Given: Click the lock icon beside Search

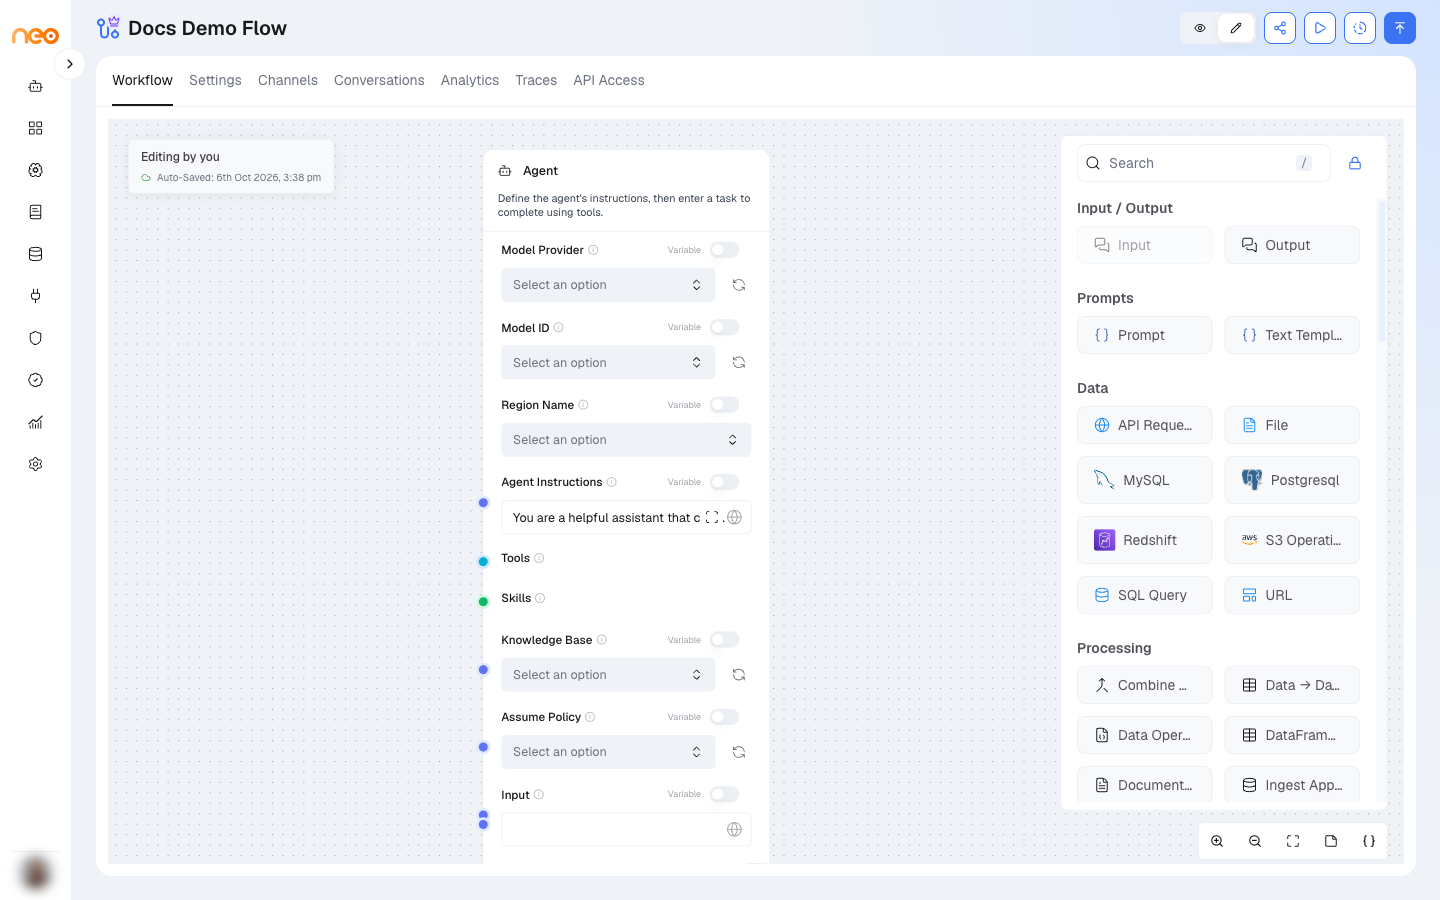Looking at the screenshot, I should click(x=1355, y=163).
